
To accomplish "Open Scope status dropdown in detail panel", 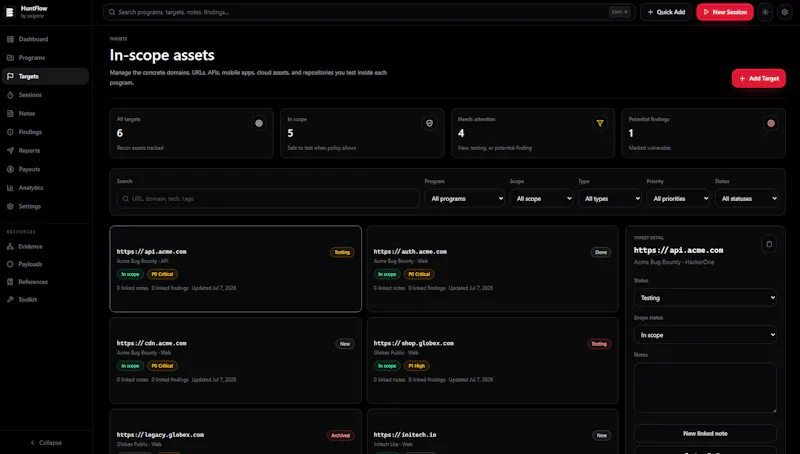I will coord(705,335).
